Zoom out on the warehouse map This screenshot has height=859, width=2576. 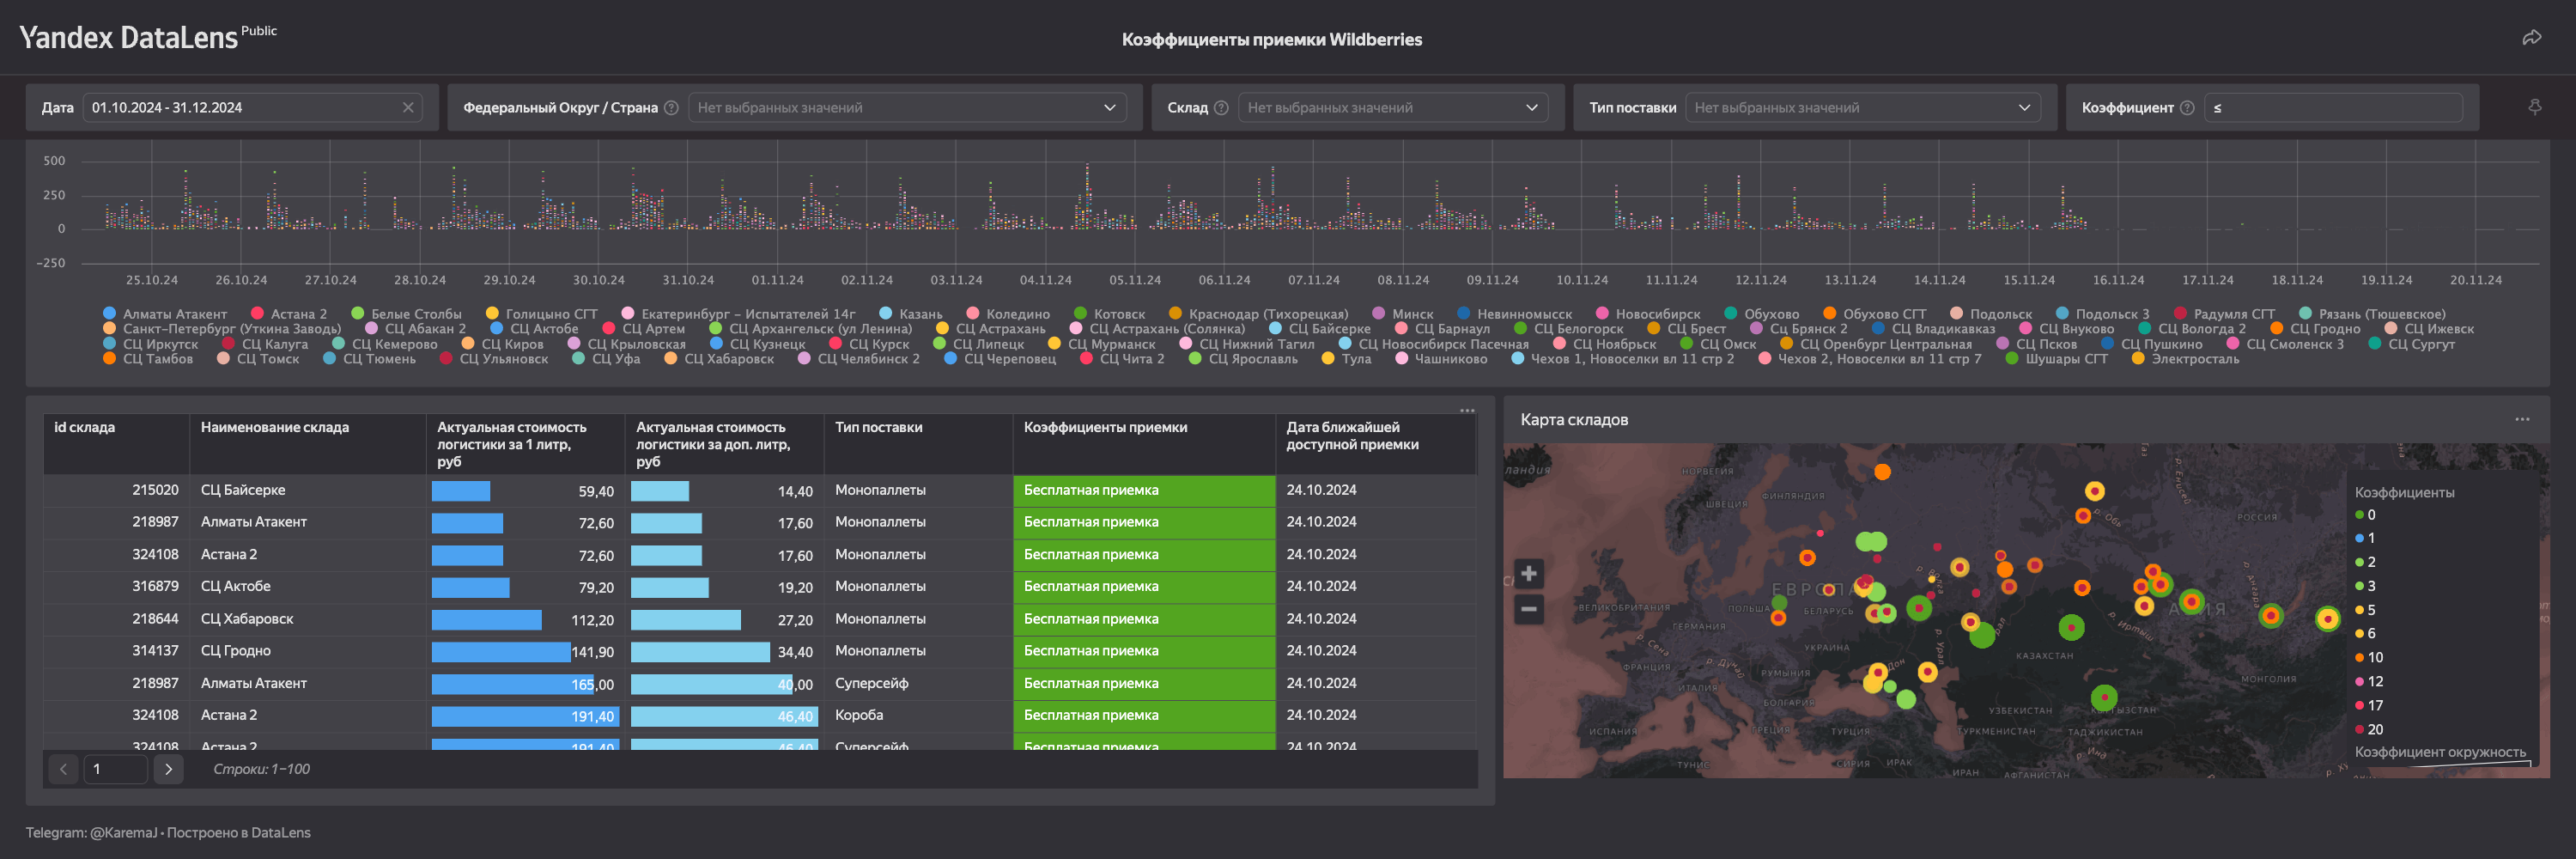tap(1528, 608)
